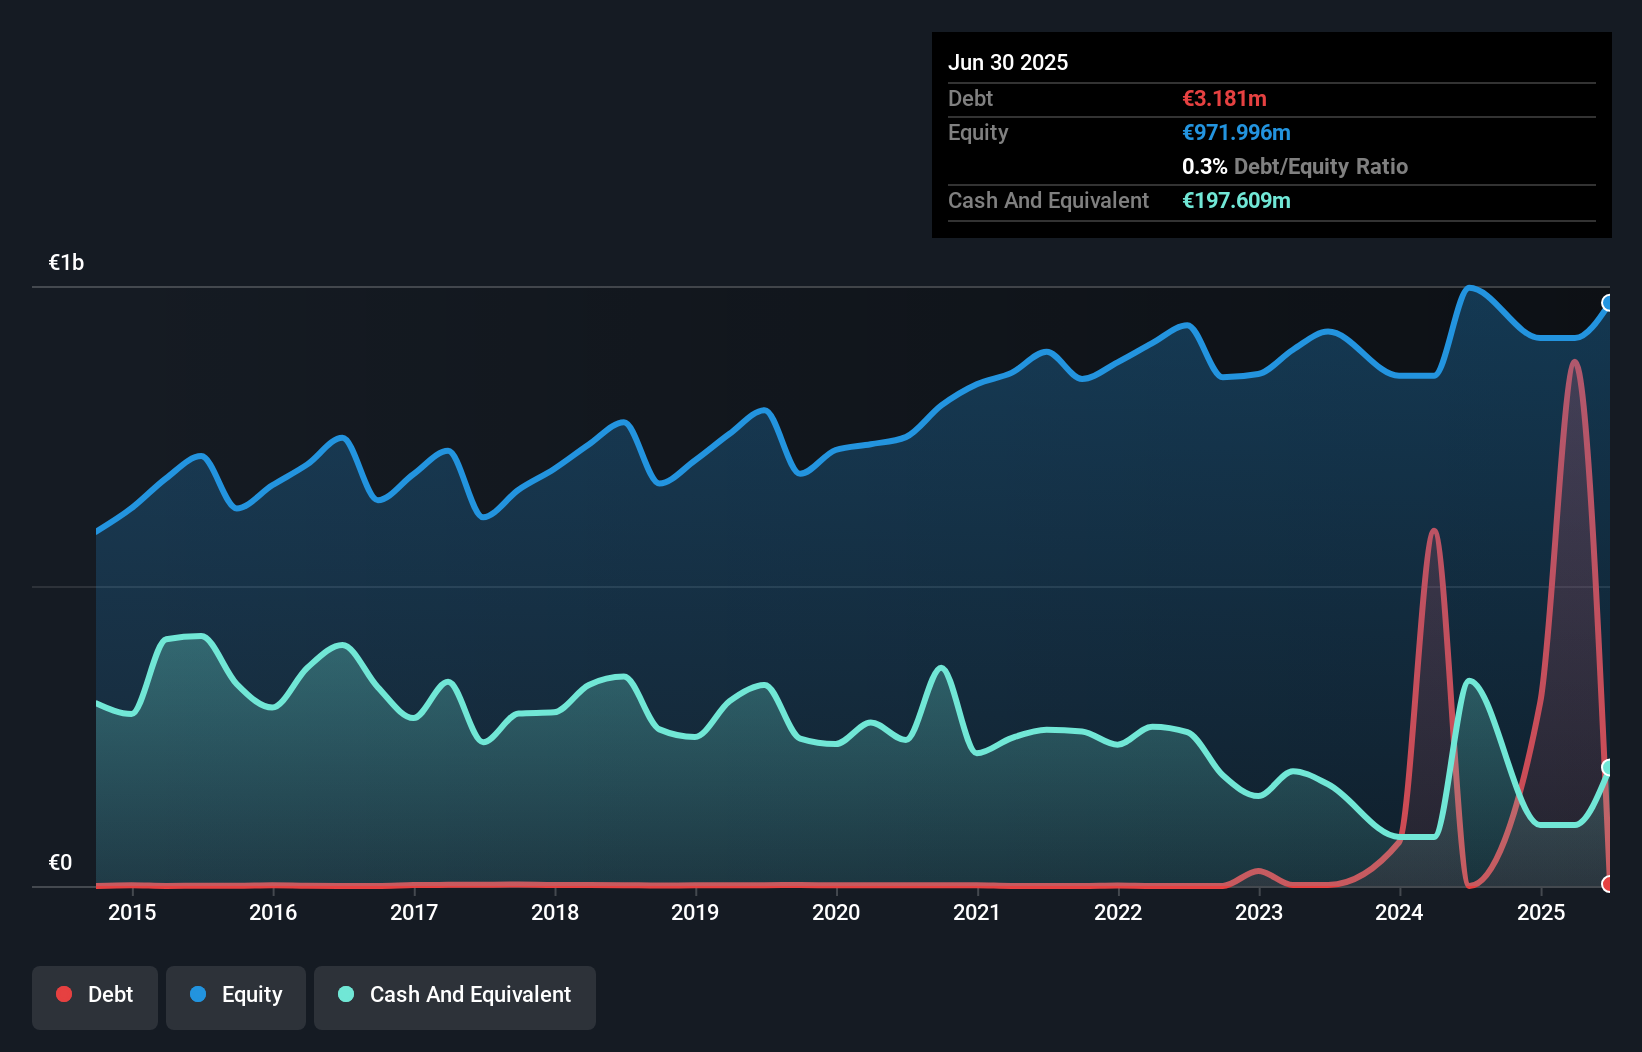
Task: Click the teal Cash endpoint marker on chart
Action: pyautogui.click(x=1608, y=768)
